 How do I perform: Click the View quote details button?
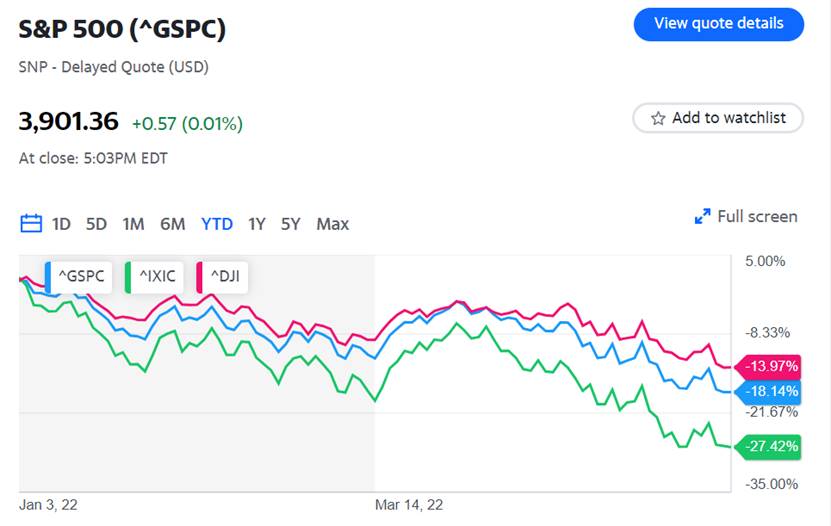click(718, 24)
